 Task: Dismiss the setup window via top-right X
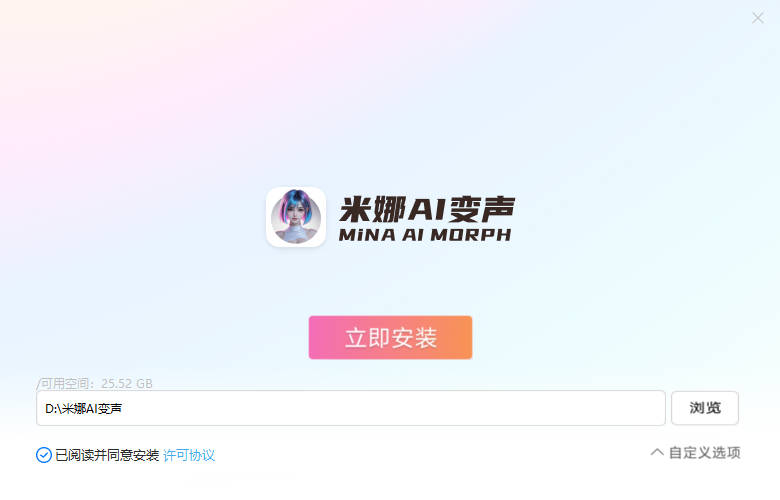758,18
